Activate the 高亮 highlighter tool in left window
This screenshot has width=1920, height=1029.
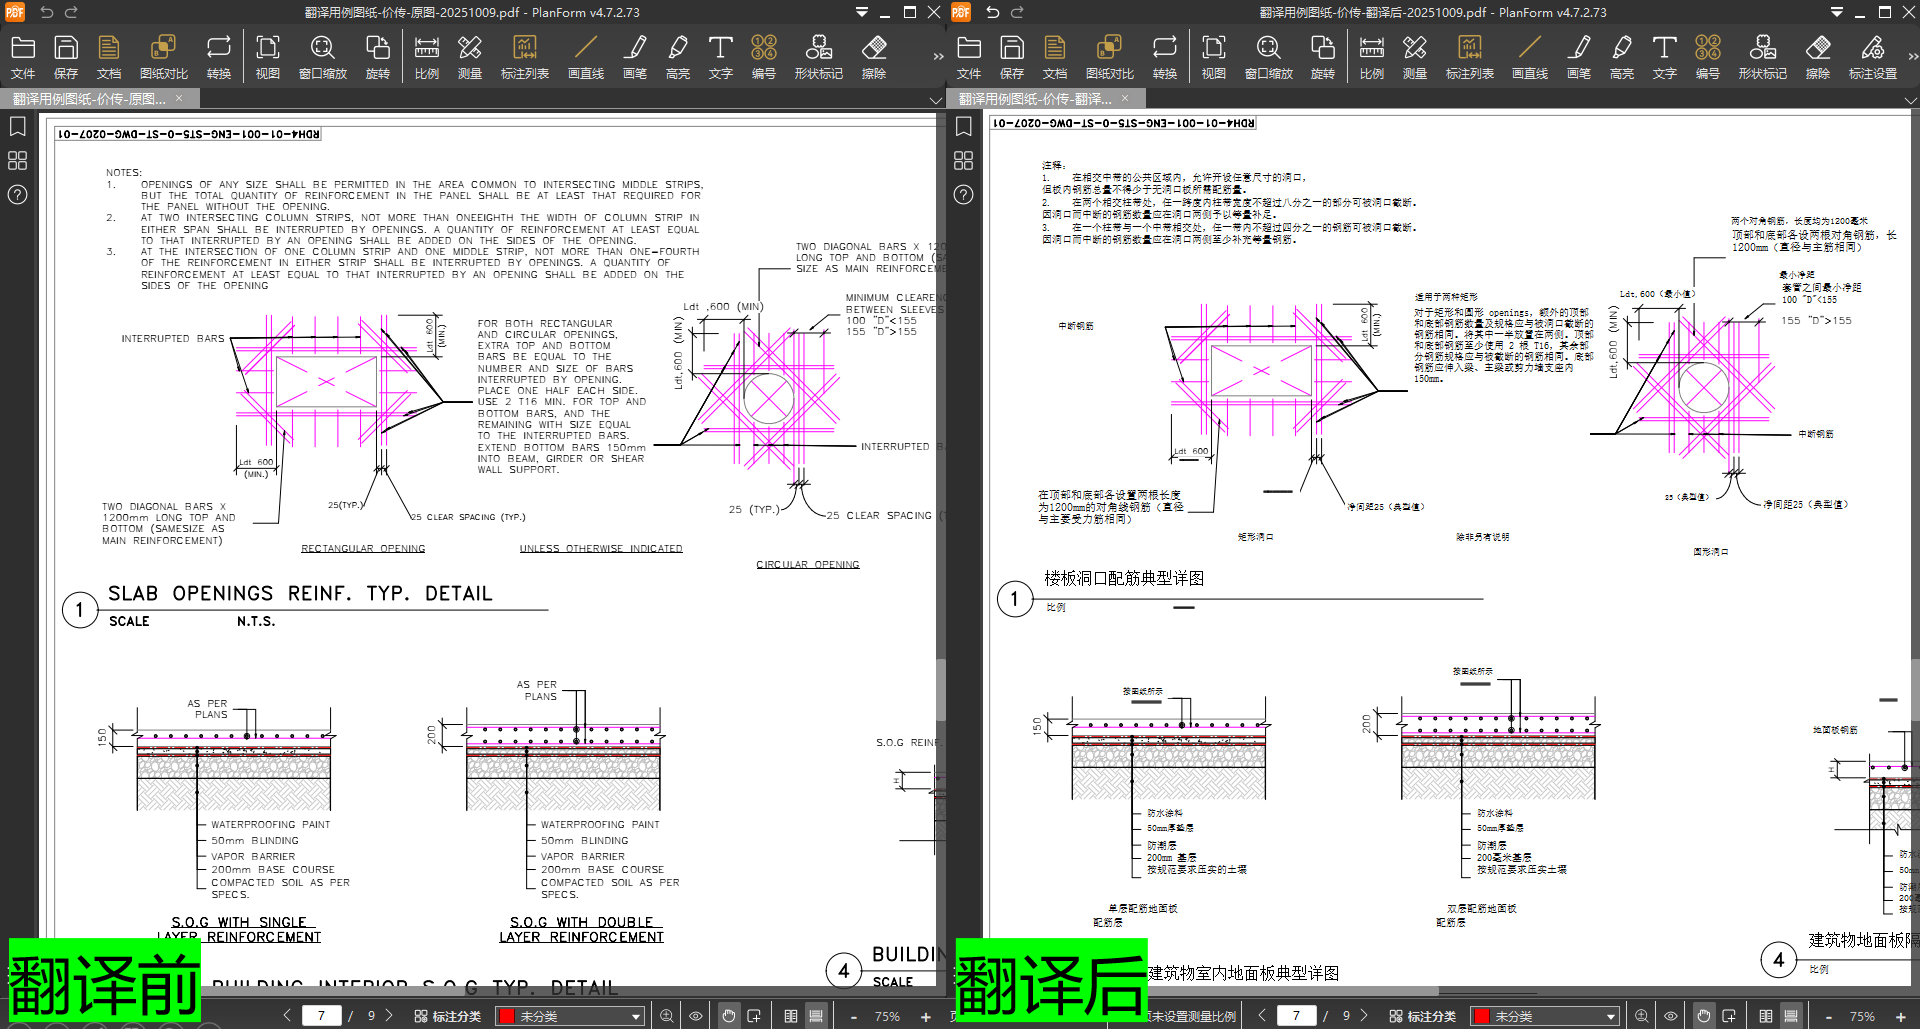(677, 57)
